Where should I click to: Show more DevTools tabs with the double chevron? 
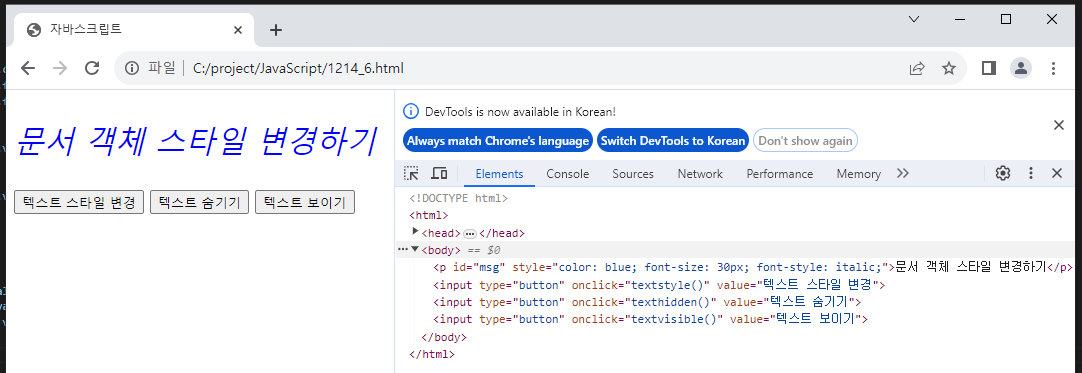pos(903,173)
